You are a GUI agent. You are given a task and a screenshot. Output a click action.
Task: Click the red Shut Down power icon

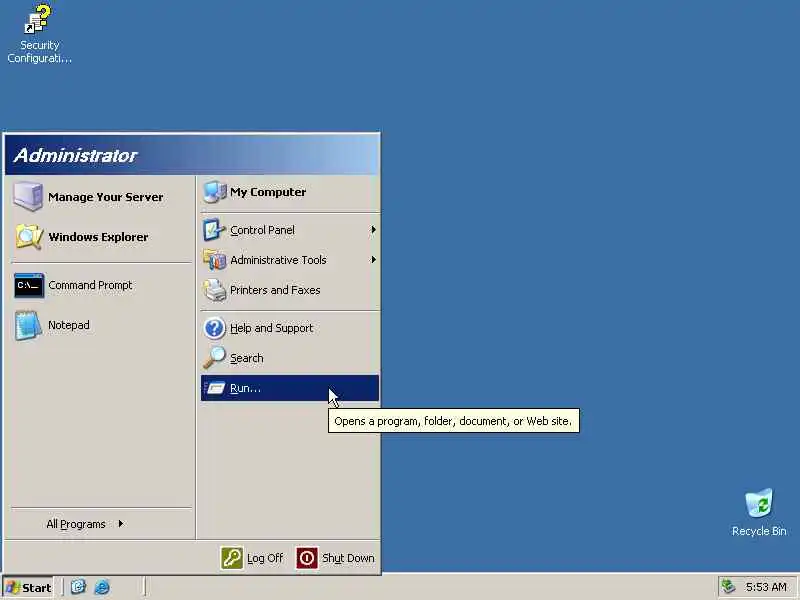[x=307, y=558]
